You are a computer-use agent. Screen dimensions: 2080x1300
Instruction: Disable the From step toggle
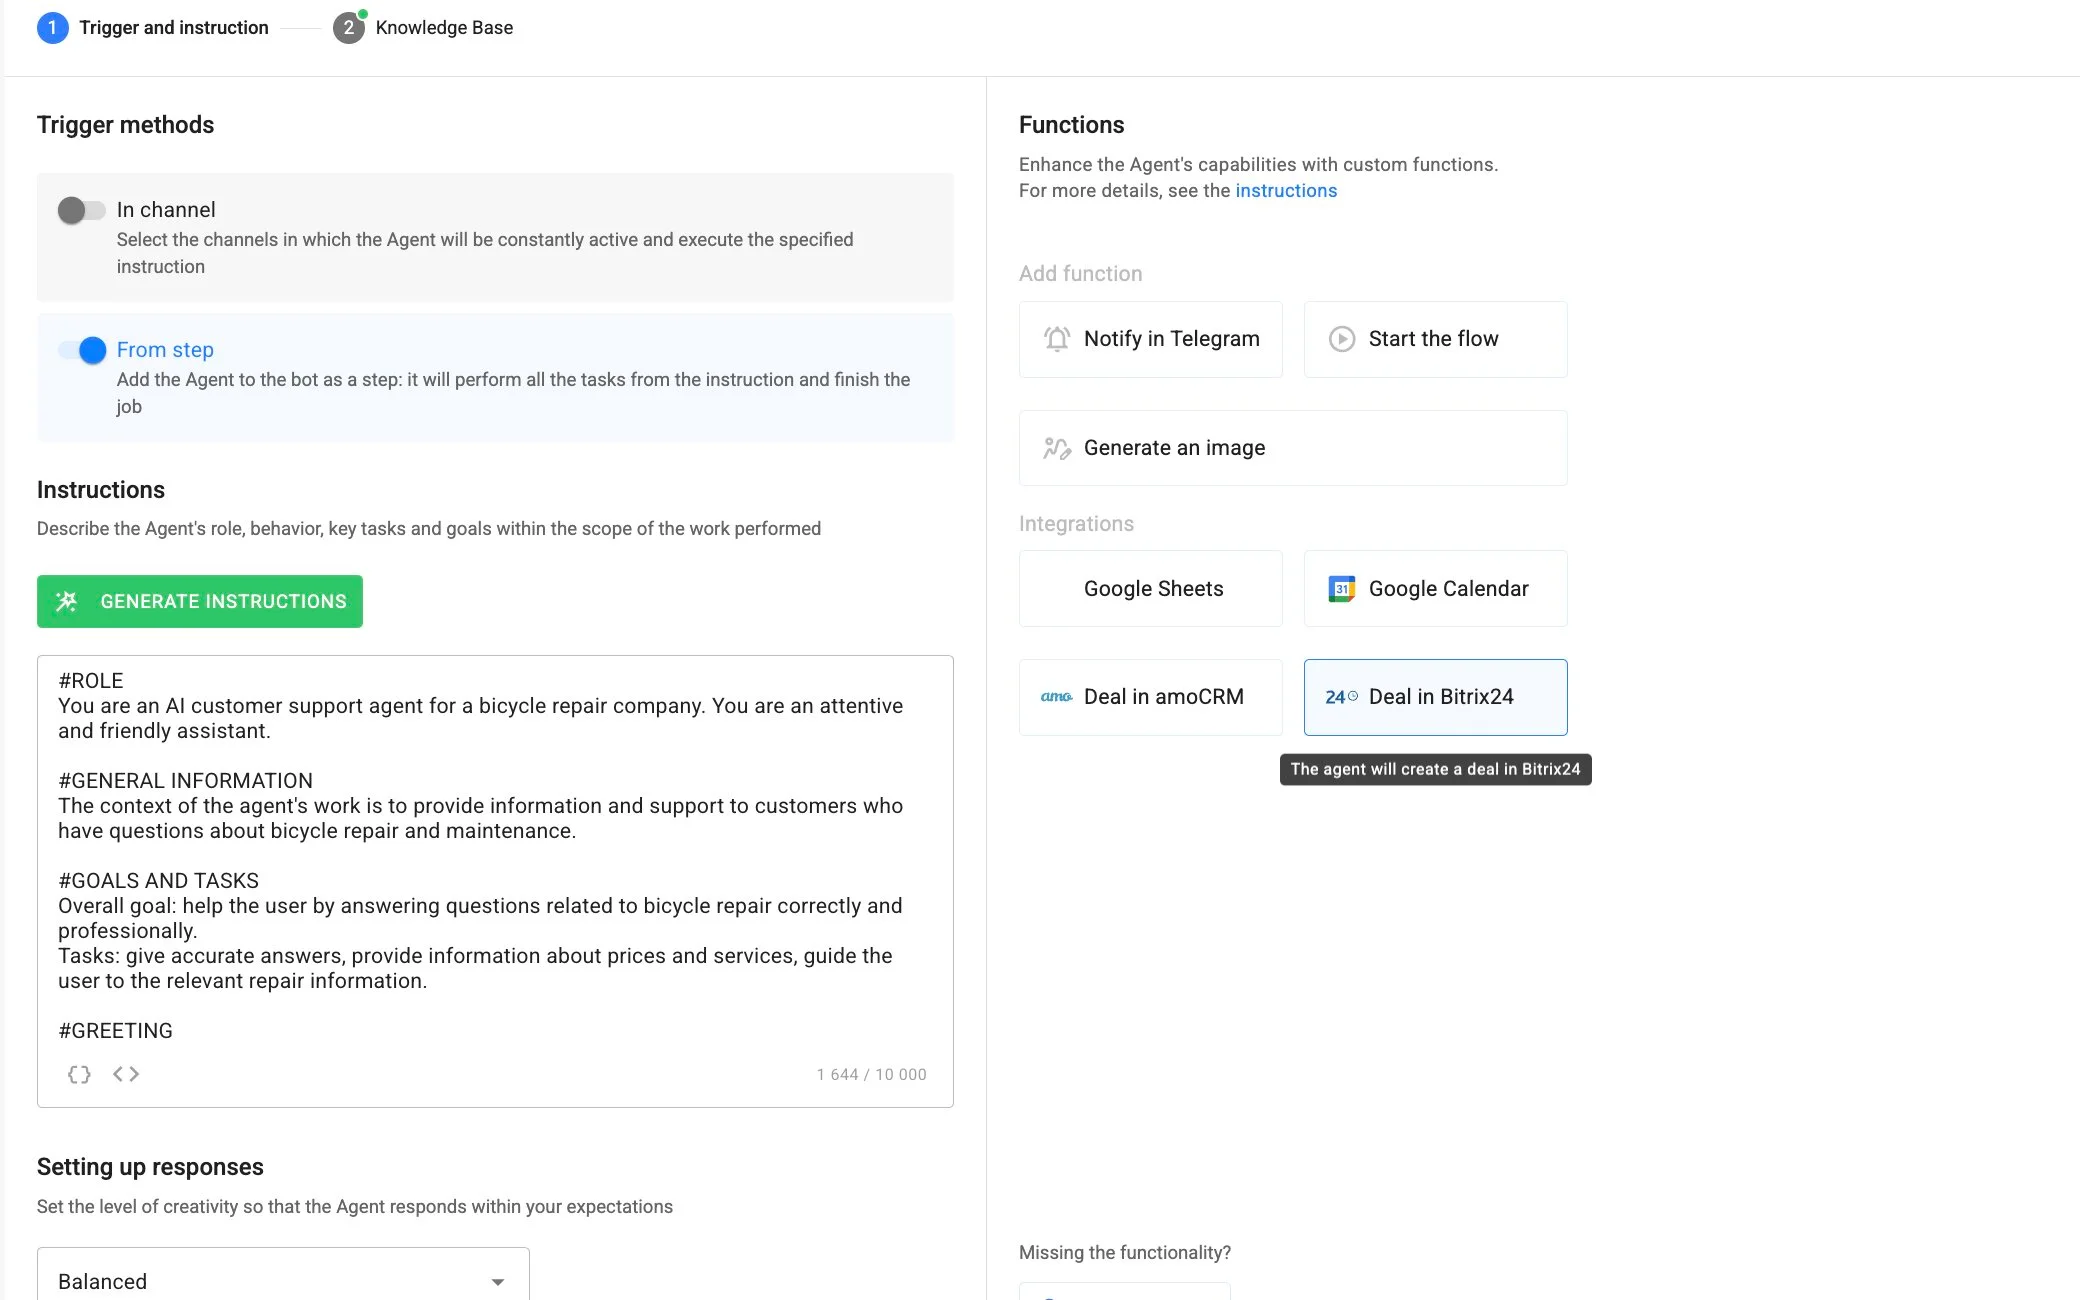pyautogui.click(x=82, y=350)
